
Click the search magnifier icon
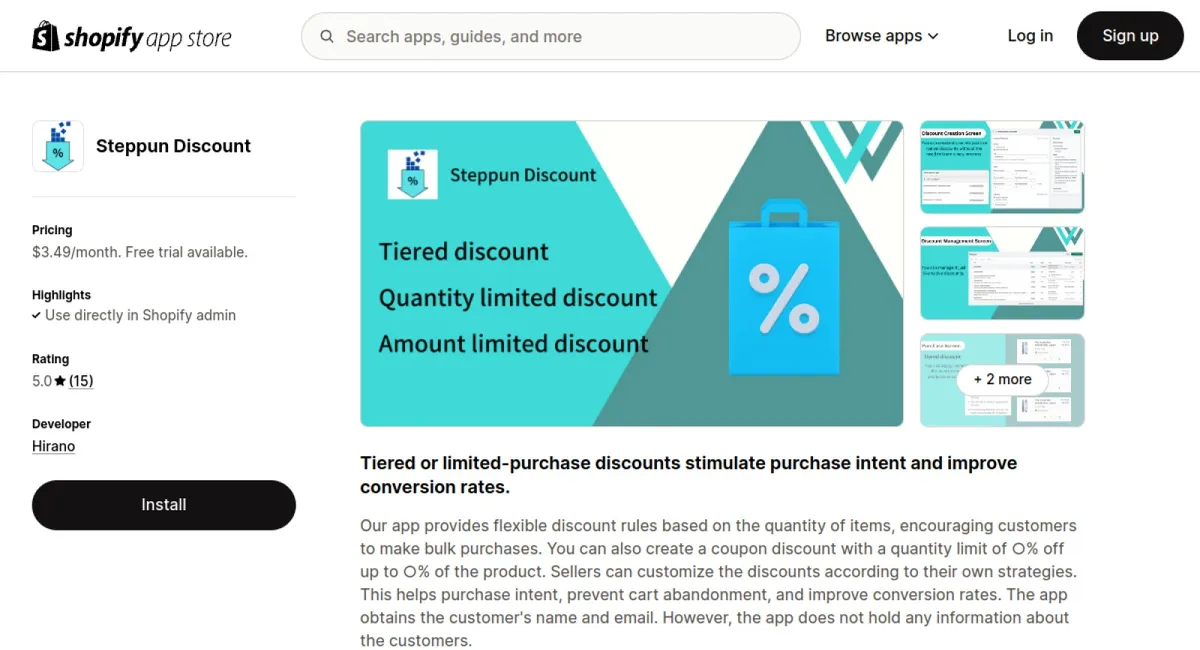click(x=327, y=36)
